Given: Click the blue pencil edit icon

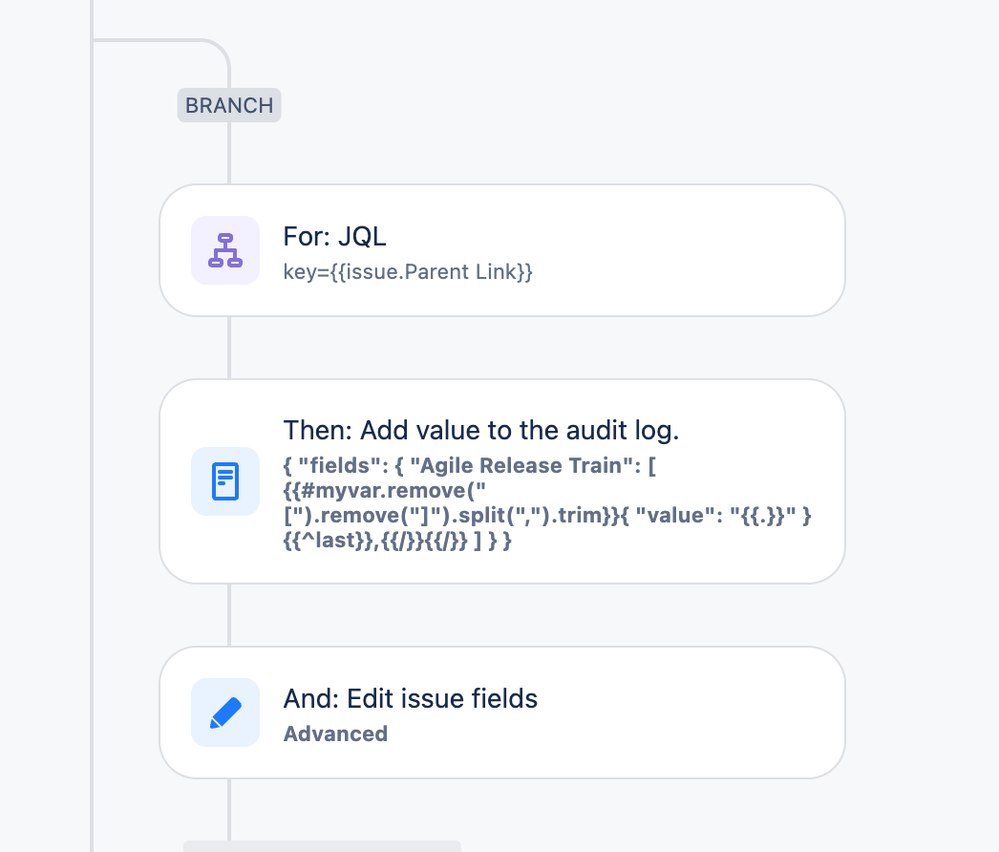Looking at the screenshot, I should point(225,712).
